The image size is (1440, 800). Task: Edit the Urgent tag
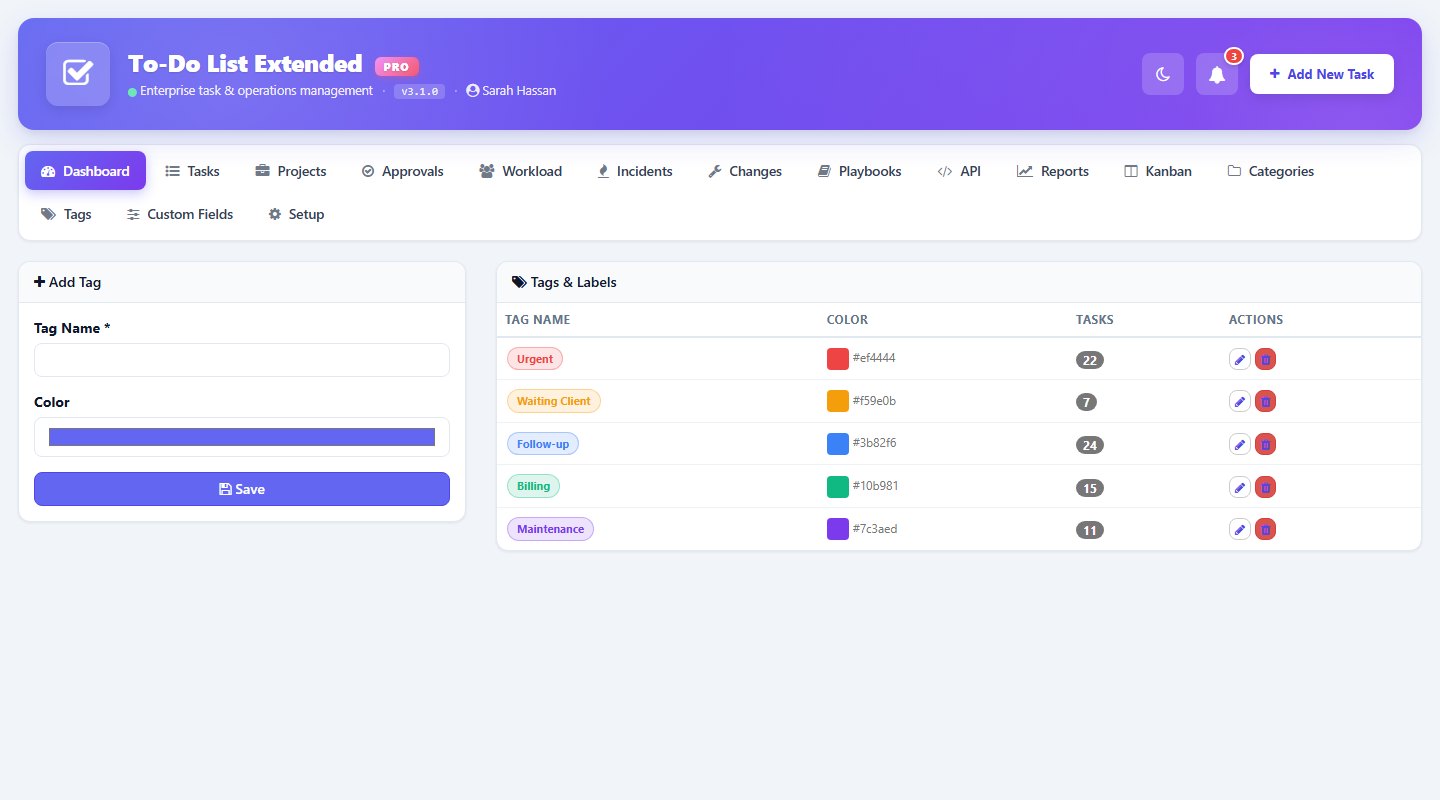[1240, 359]
